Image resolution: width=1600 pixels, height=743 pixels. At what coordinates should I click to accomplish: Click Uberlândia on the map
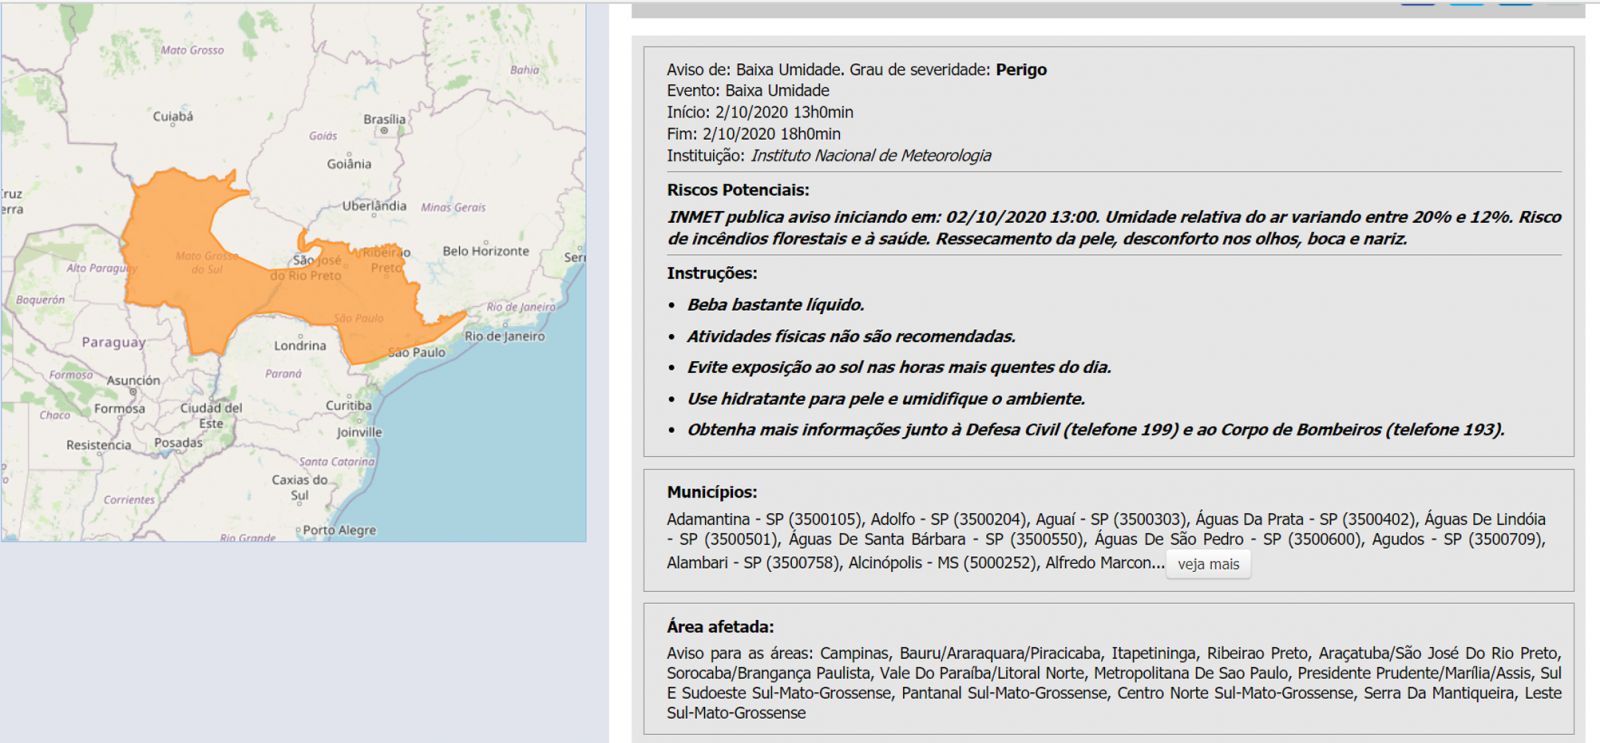click(374, 206)
